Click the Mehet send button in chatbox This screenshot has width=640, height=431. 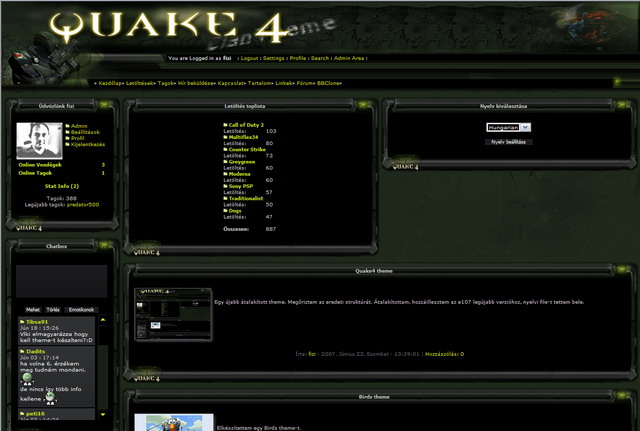click(x=33, y=310)
